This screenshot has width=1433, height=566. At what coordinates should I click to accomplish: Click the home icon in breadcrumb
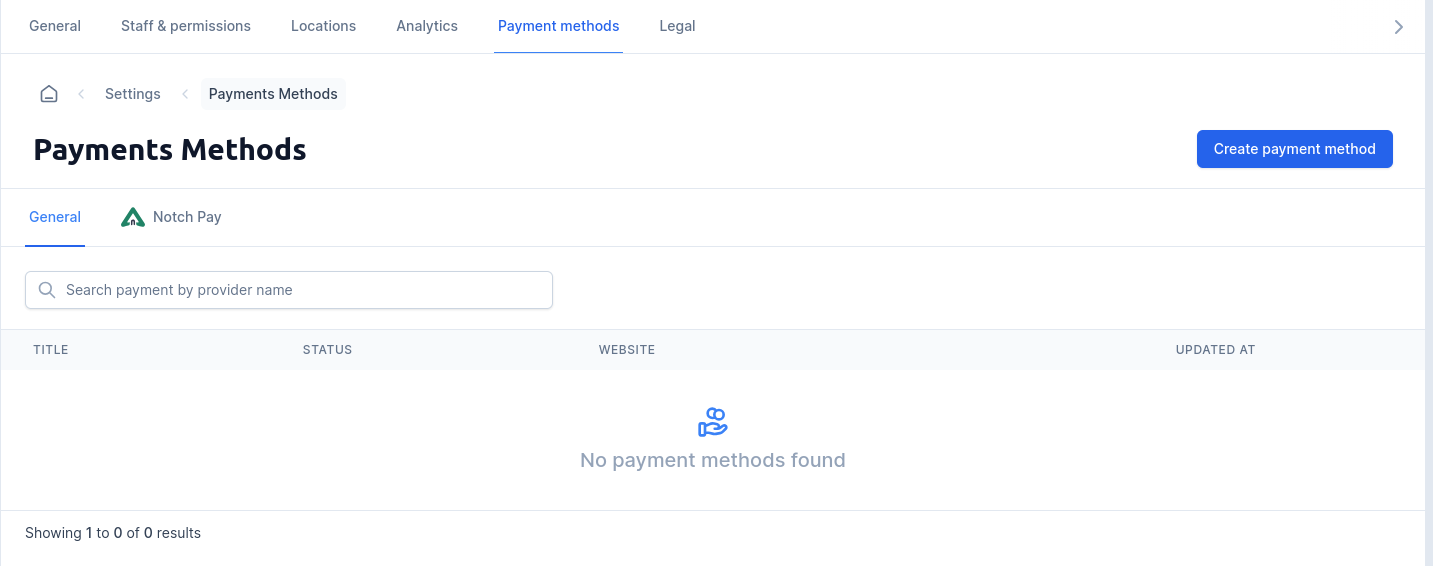click(x=49, y=94)
